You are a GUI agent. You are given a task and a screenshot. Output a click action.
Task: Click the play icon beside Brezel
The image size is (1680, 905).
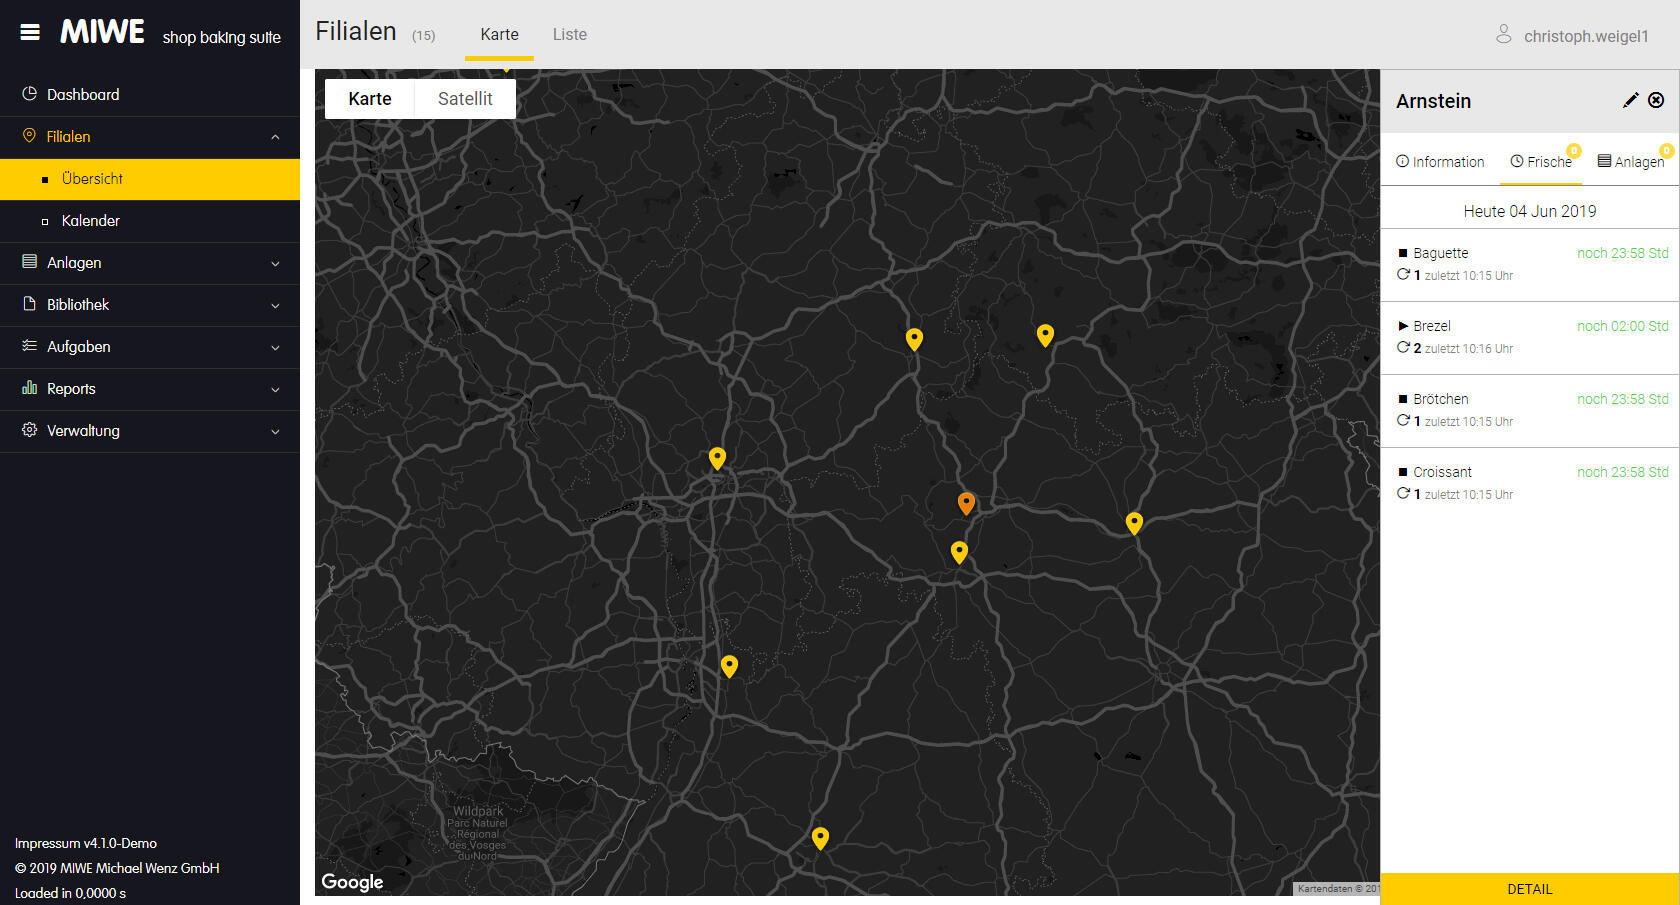coord(1403,326)
